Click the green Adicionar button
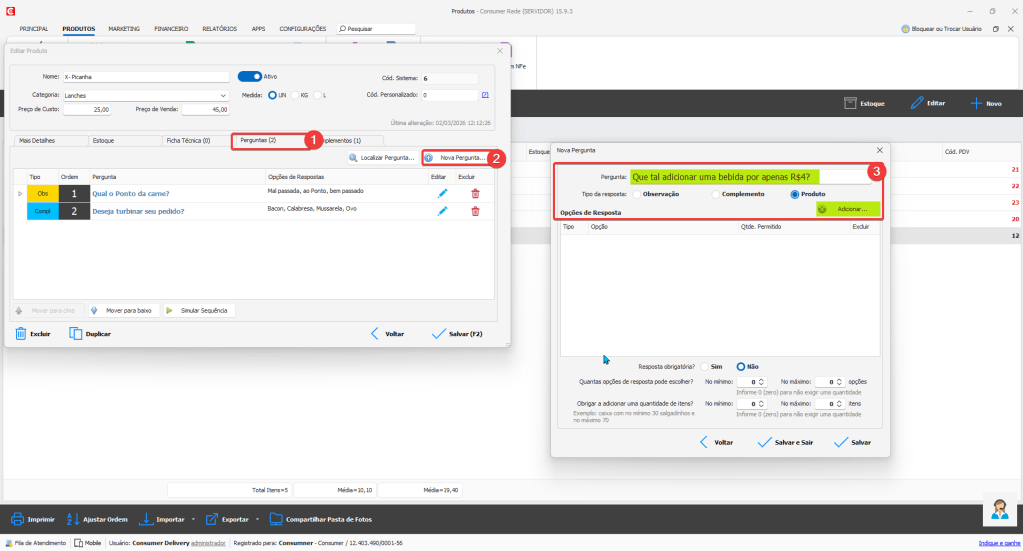 click(x=847, y=209)
